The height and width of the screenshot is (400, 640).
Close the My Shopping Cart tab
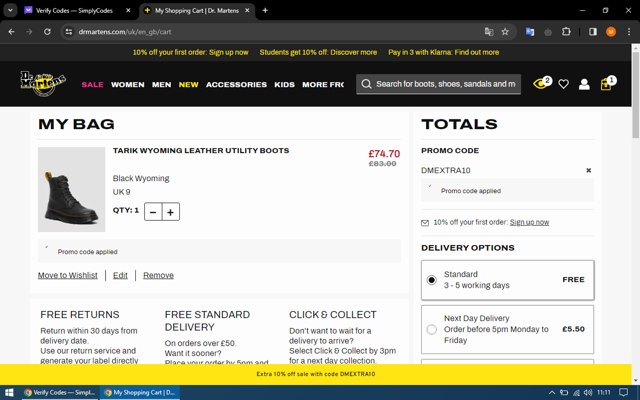[247, 10]
